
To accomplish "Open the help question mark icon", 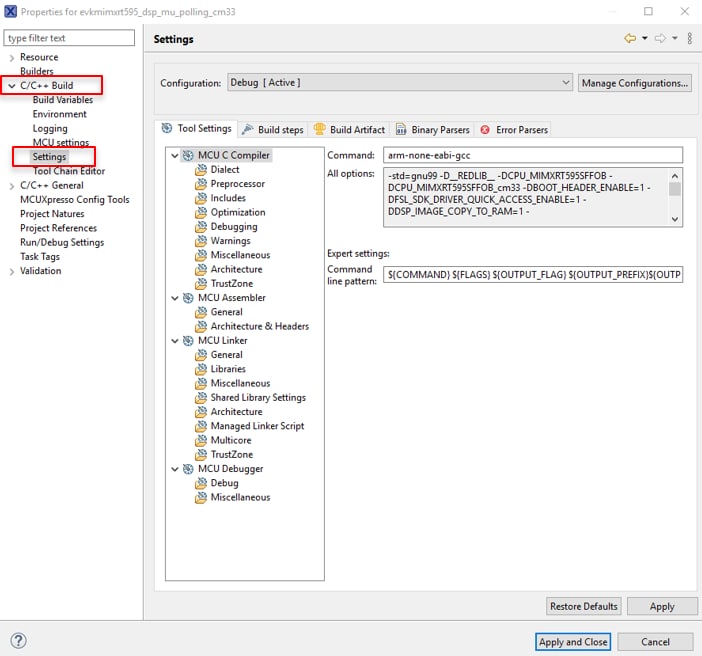I will (x=18, y=641).
